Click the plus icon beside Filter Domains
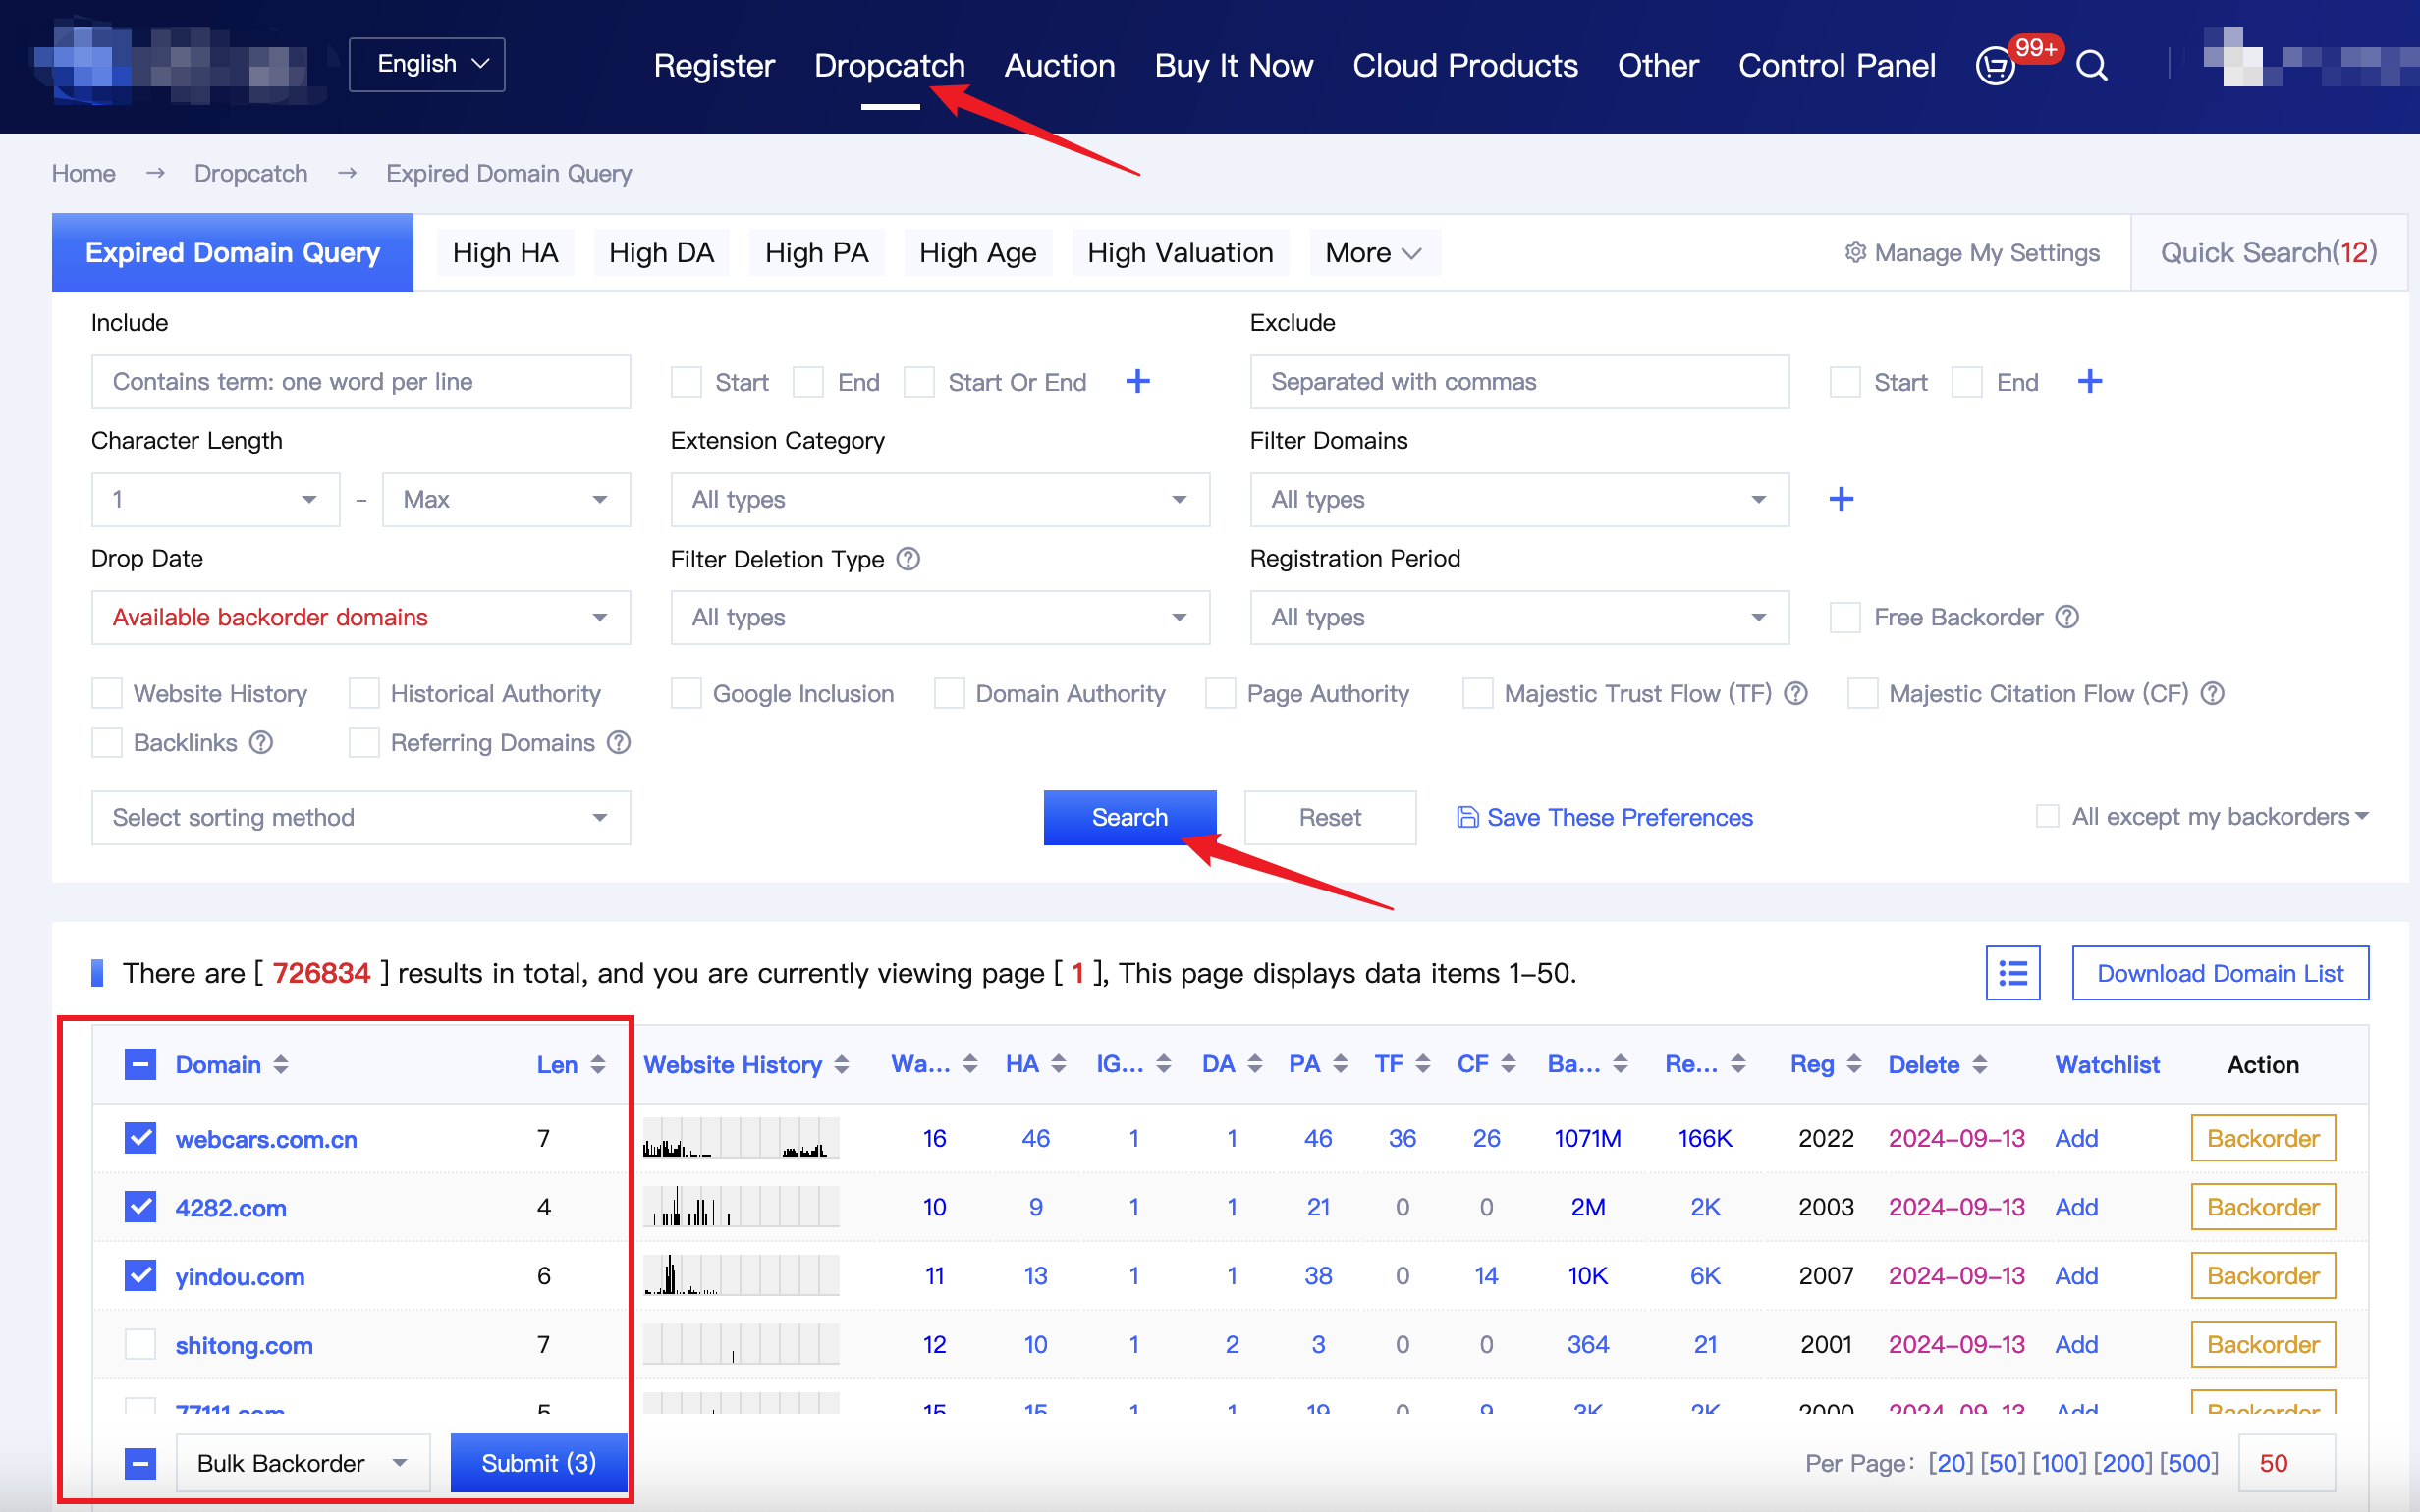Screen dimensions: 2420x1512 [x=1840, y=499]
